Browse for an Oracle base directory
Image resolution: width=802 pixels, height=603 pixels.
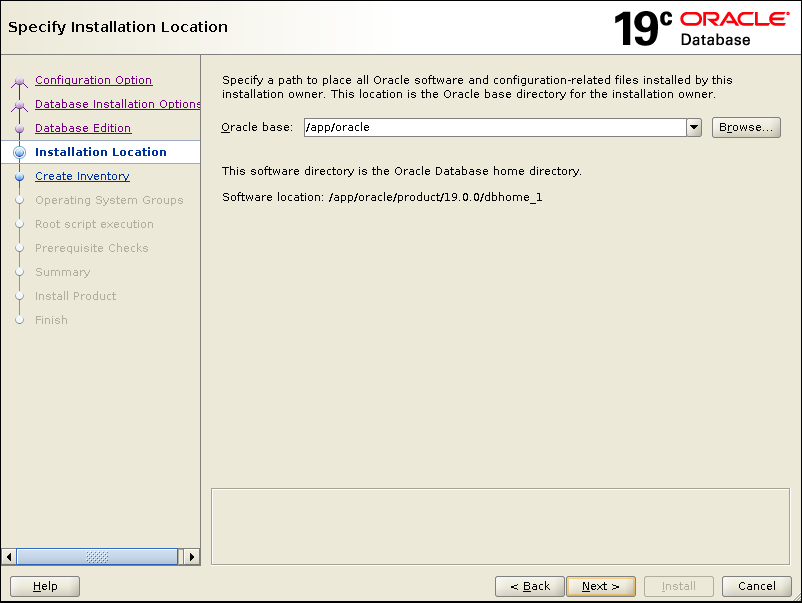(746, 127)
